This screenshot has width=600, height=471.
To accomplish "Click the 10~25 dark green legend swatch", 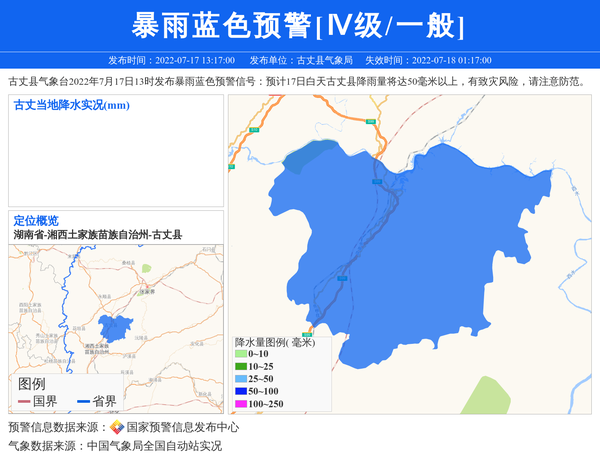I will tap(241, 367).
